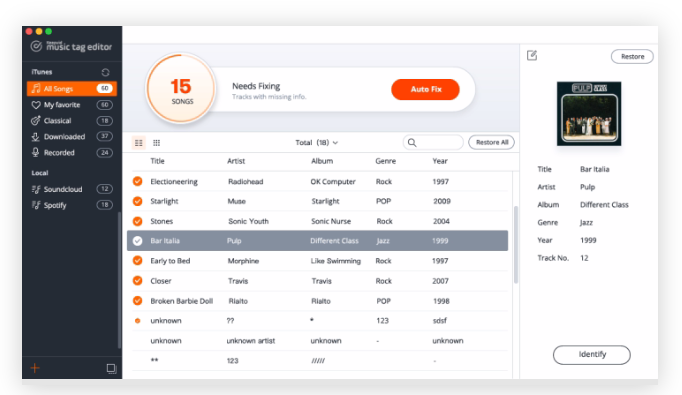This screenshot has height=395, width=682.
Task: Click the Pulp album cover thumbnail
Action: (x=589, y=114)
